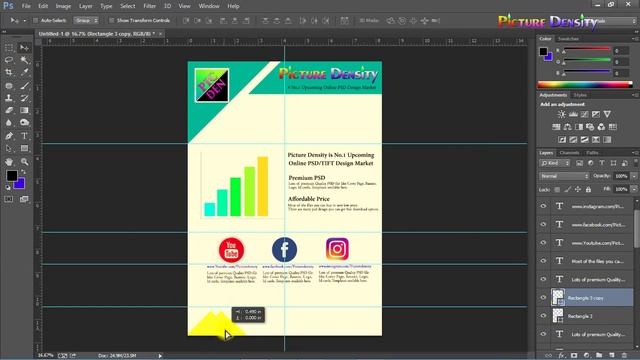Viewport: 640px width, 360px height.
Task: Add a Vibrance adjustment
Action: (x=607, y=114)
